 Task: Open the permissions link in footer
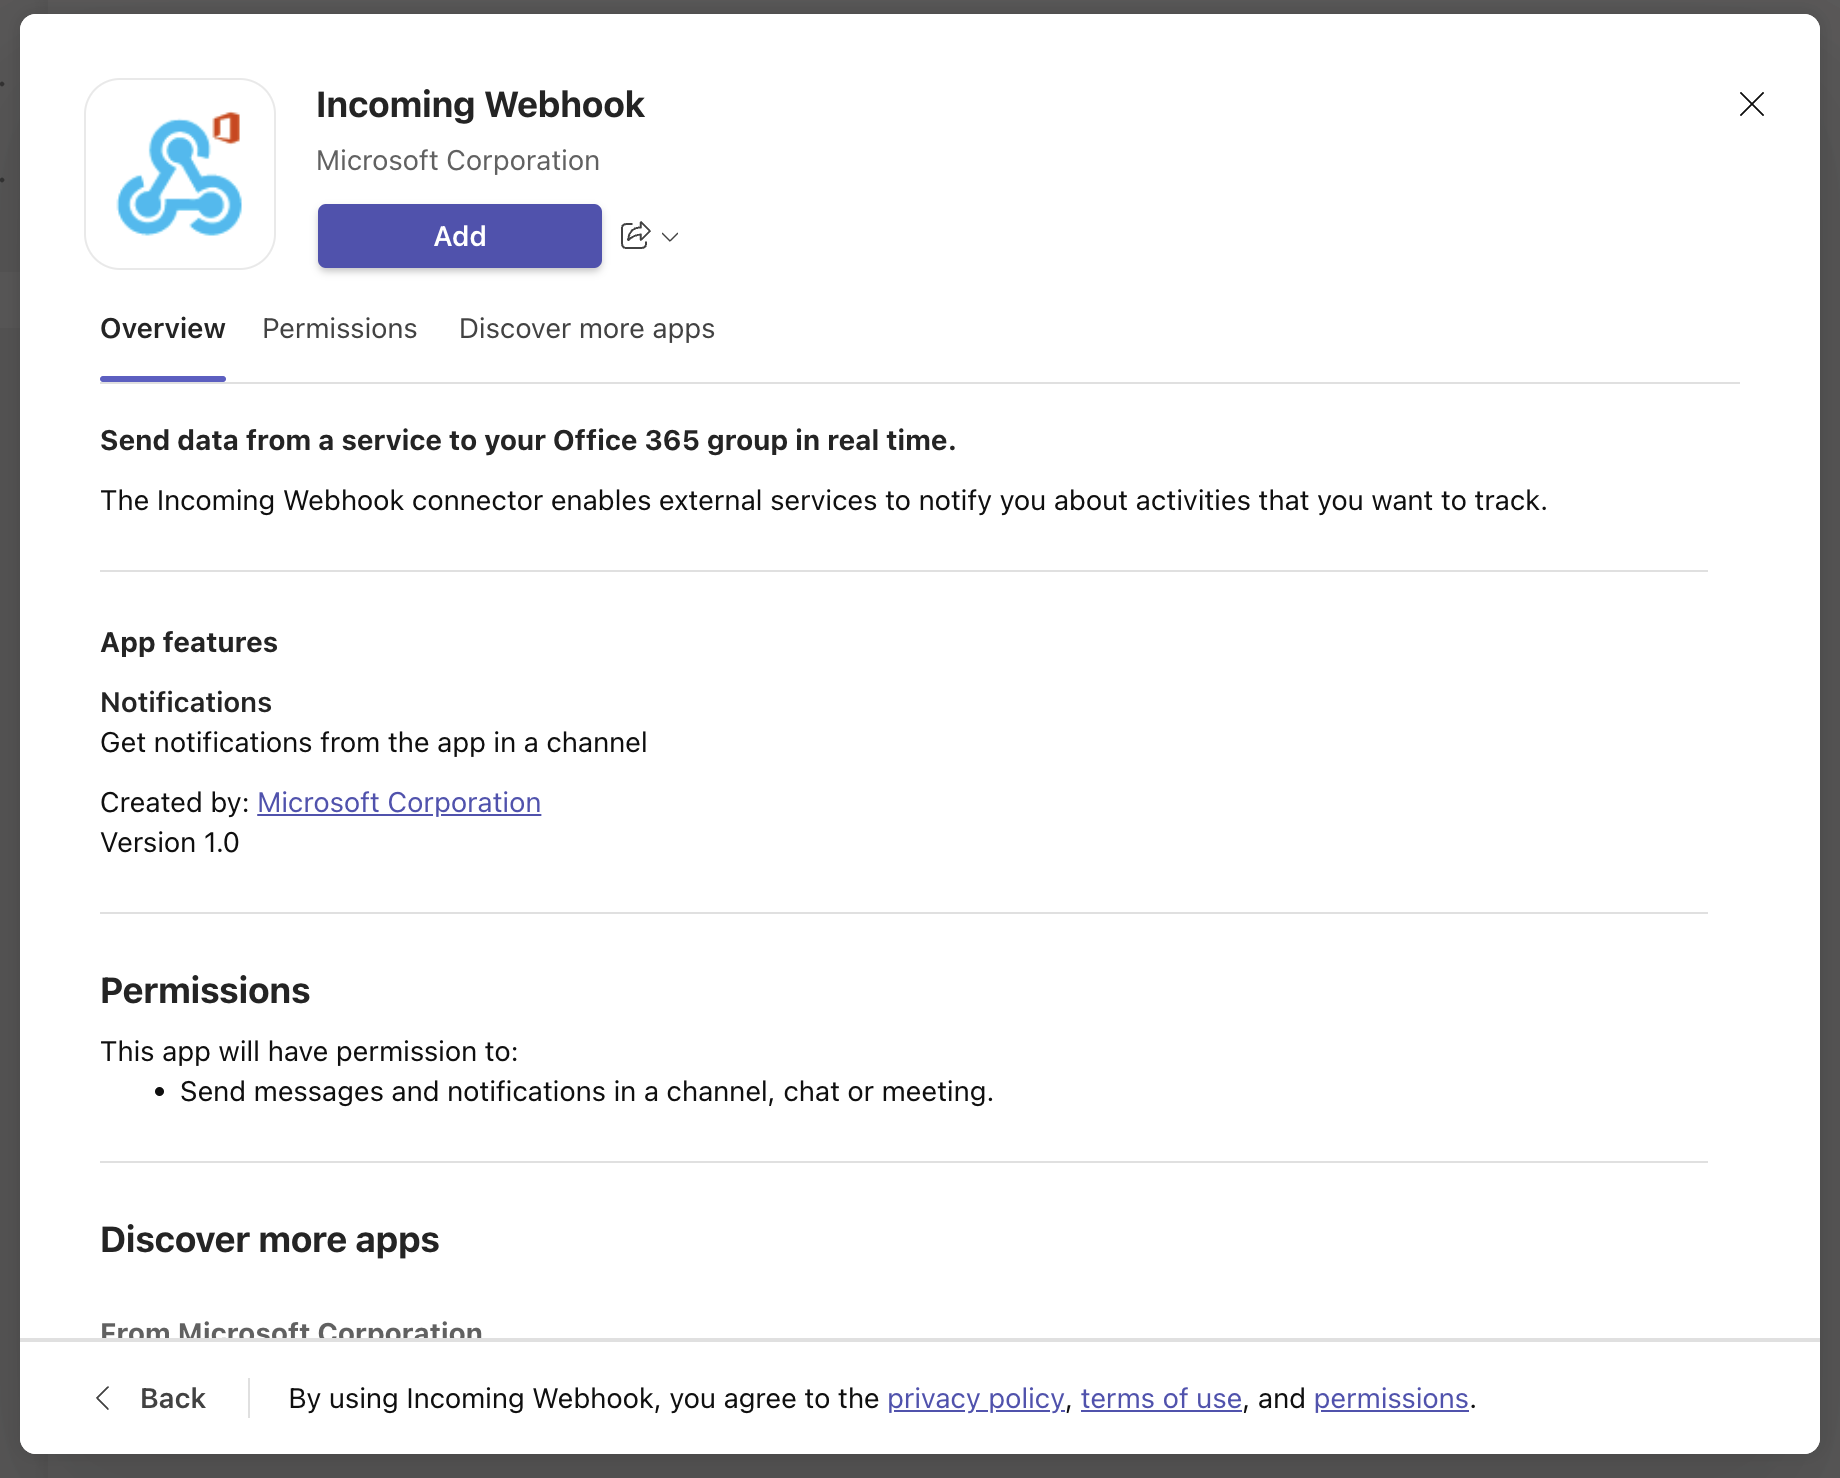(1391, 1398)
